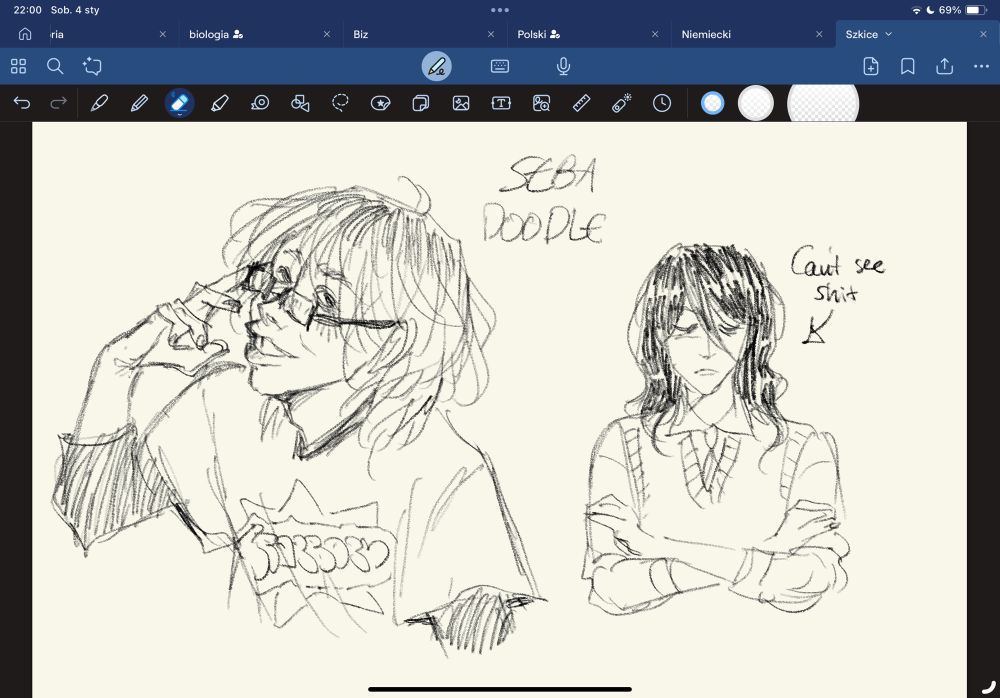
Task: Choose the small eraser size
Action: coord(712,103)
